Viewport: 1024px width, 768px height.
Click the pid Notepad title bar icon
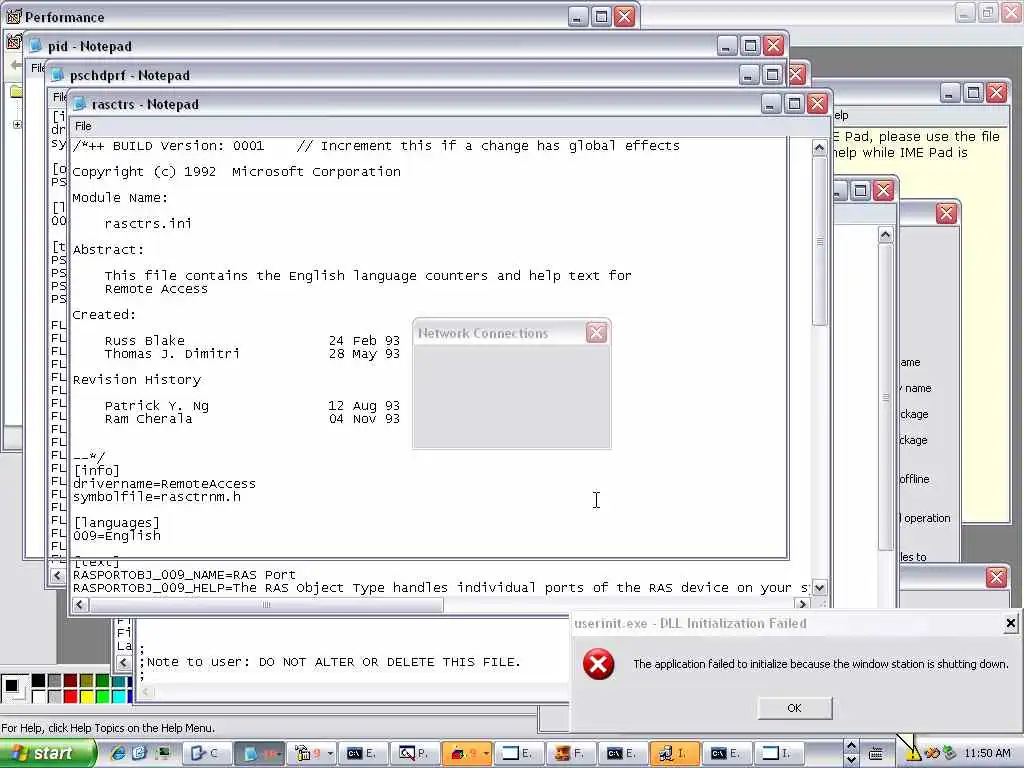point(35,46)
